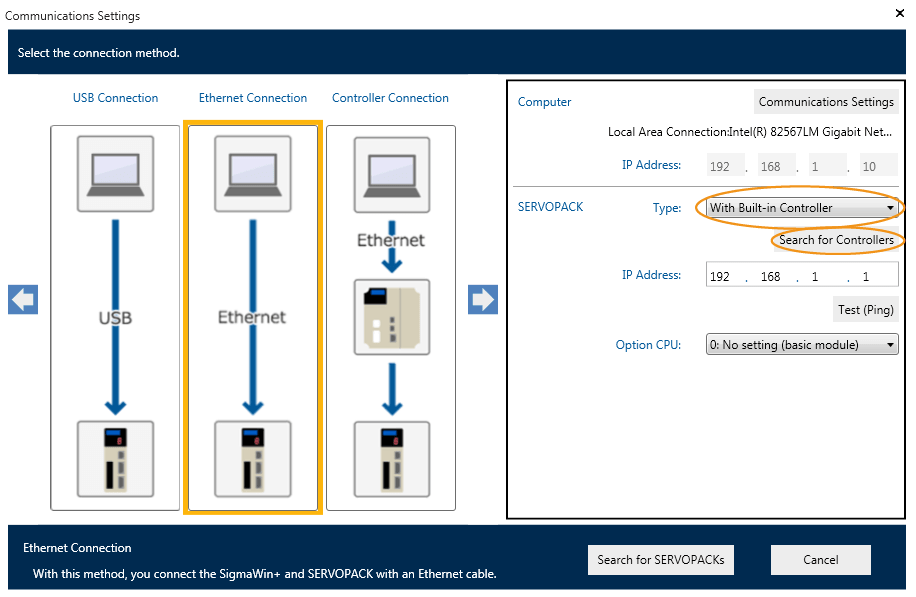Screen dimensions: 916x597
Task: Select Controller Connection method label
Action: coord(390,98)
